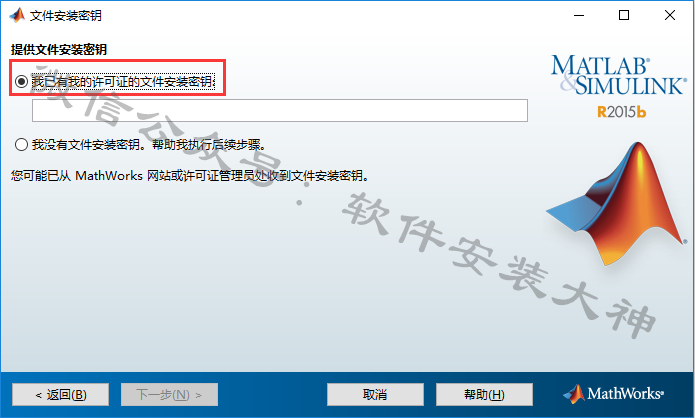Viewport: 695px width, 418px height.
Task: Click the R2015b version label
Action: coord(621,112)
